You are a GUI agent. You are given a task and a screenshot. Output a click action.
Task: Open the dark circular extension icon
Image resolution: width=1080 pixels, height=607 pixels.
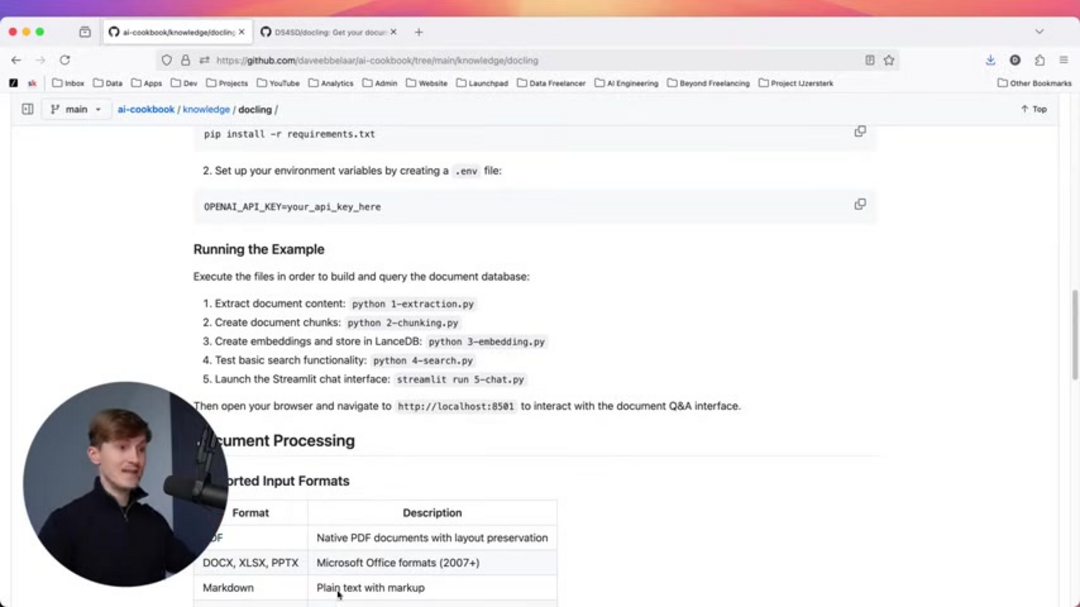[x=1015, y=60]
